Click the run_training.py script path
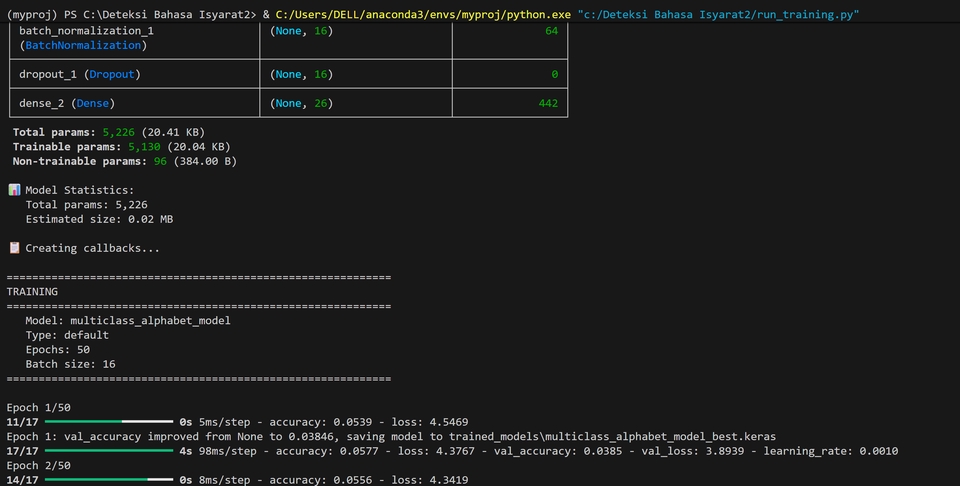 tap(719, 15)
